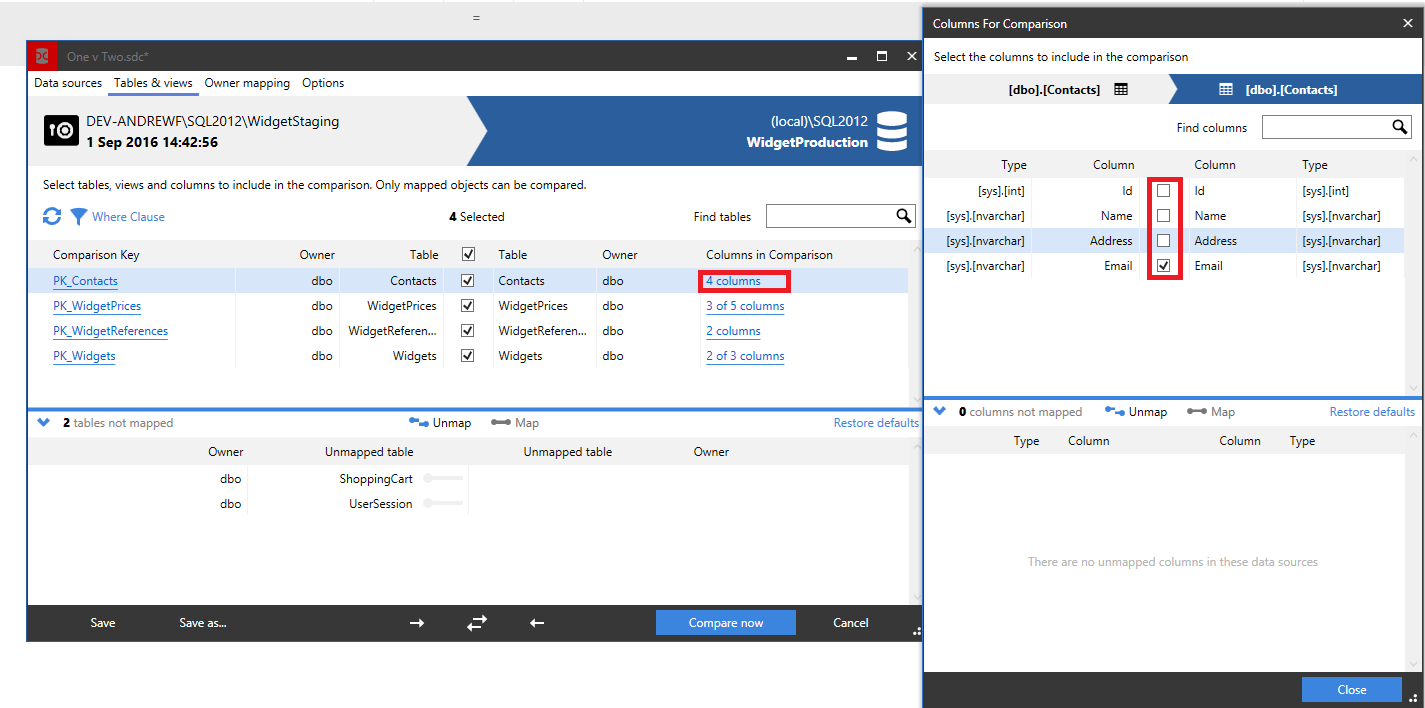1425x708 pixels.
Task: Click the swap data sources arrows icon
Action: [477, 623]
